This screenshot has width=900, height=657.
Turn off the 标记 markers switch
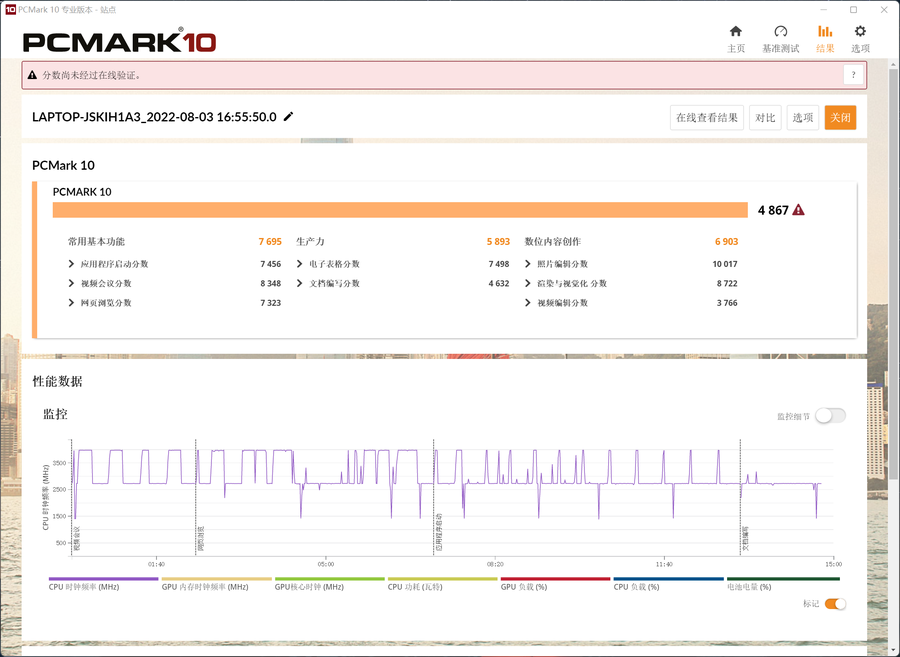835,604
